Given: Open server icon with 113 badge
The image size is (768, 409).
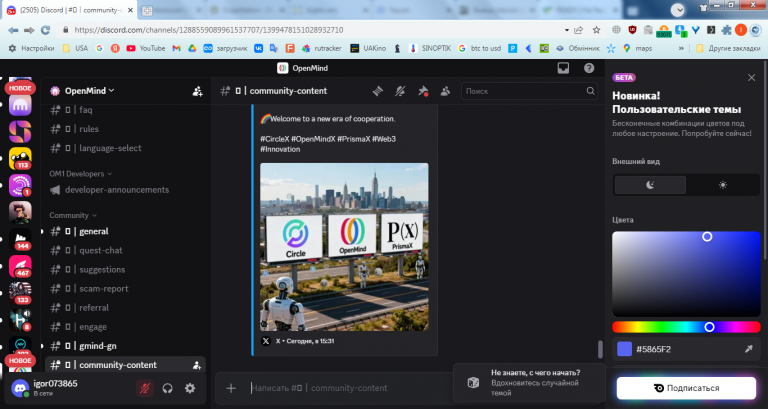Looking at the screenshot, I should (20, 159).
